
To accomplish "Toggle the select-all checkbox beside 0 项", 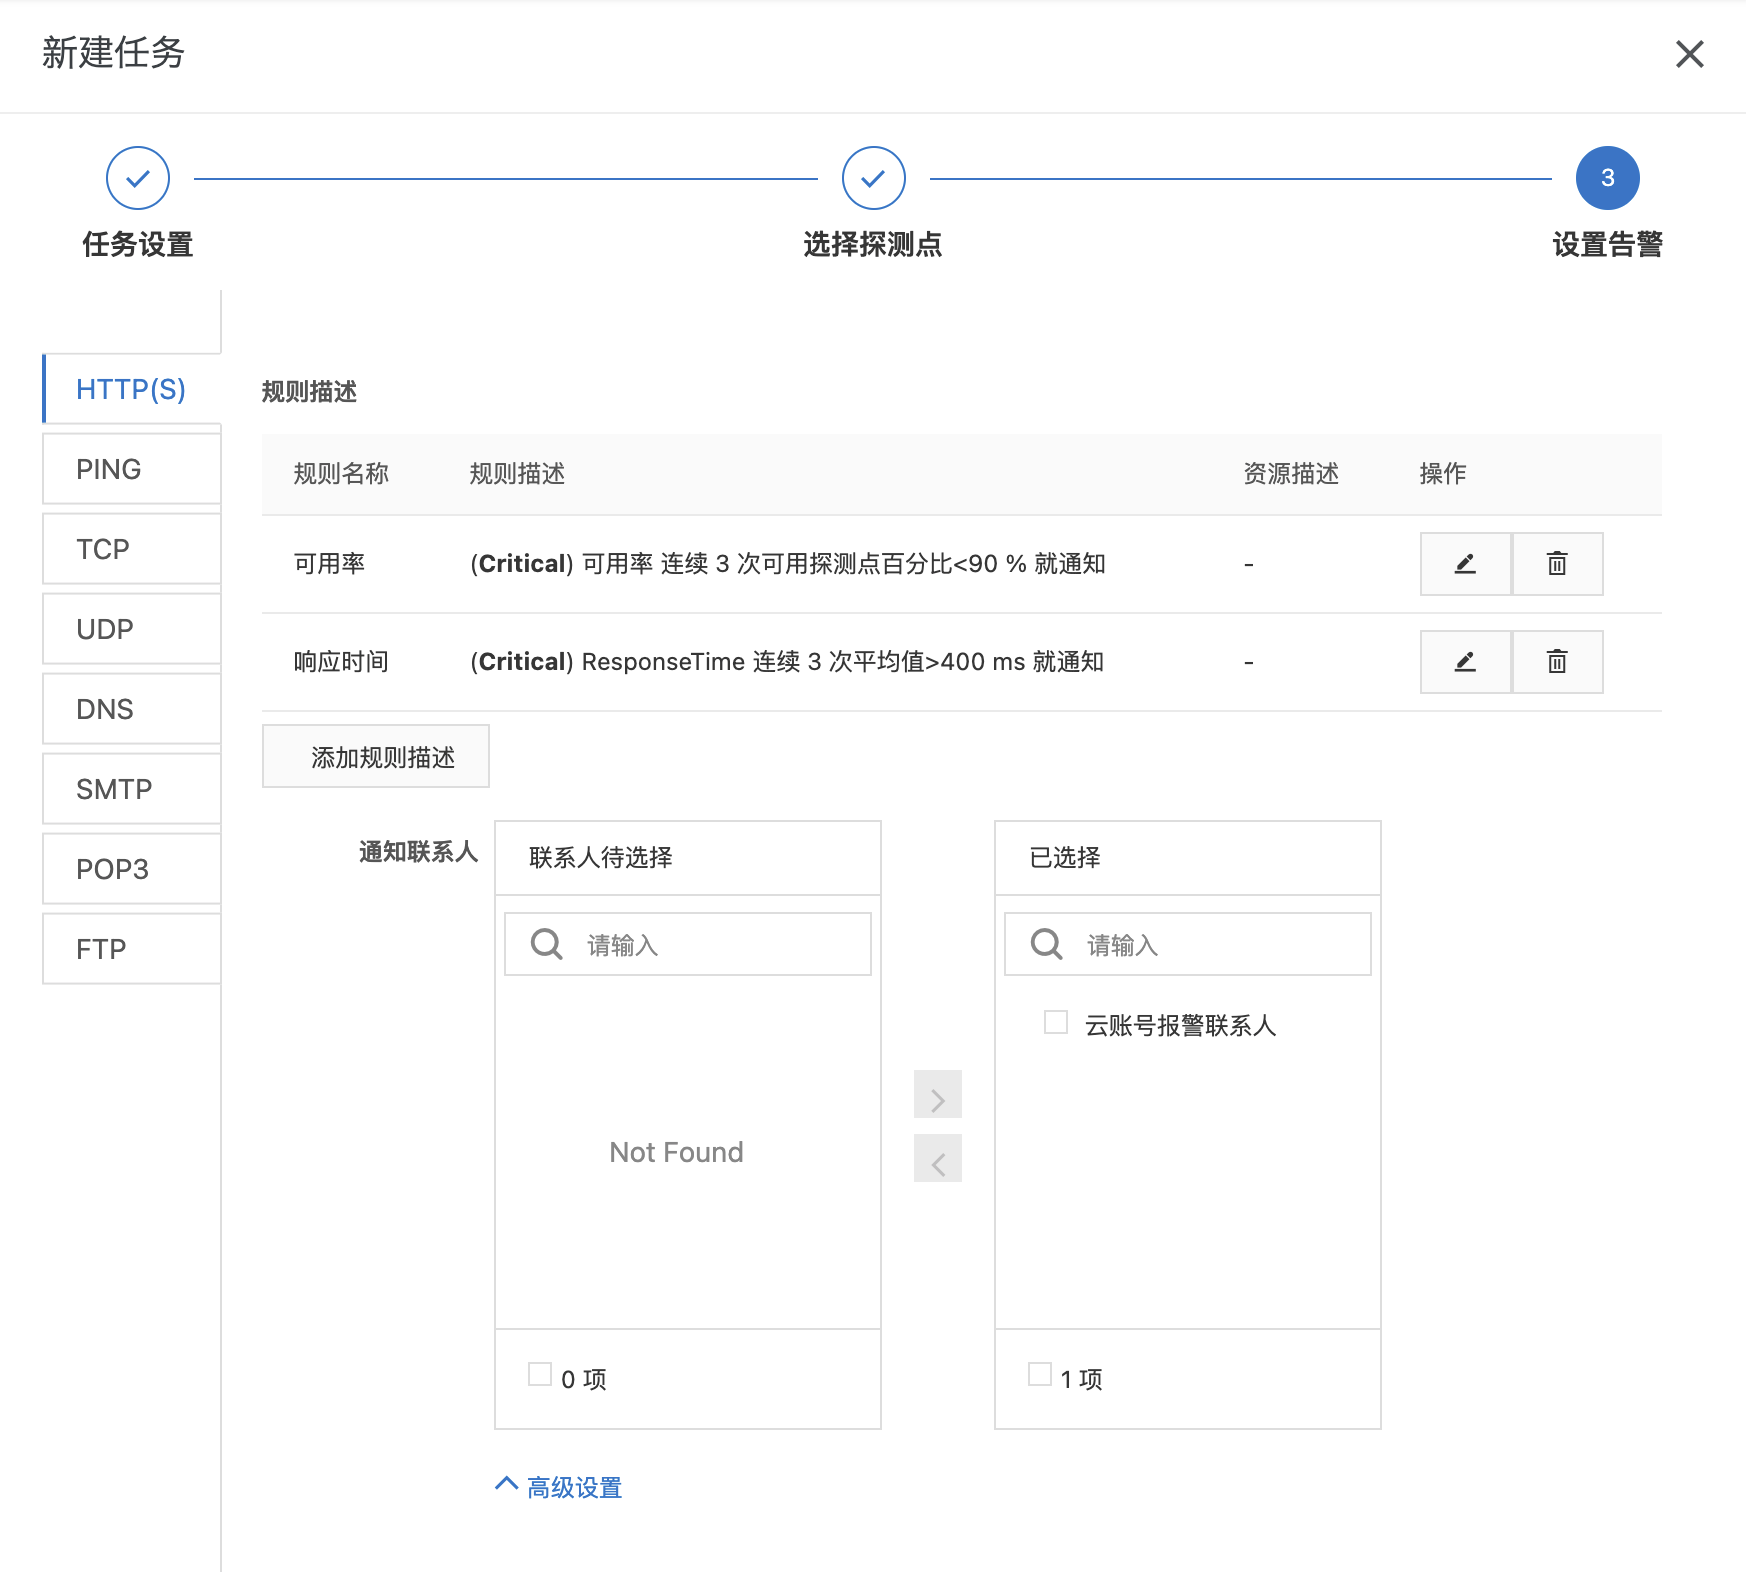I will click(540, 1375).
